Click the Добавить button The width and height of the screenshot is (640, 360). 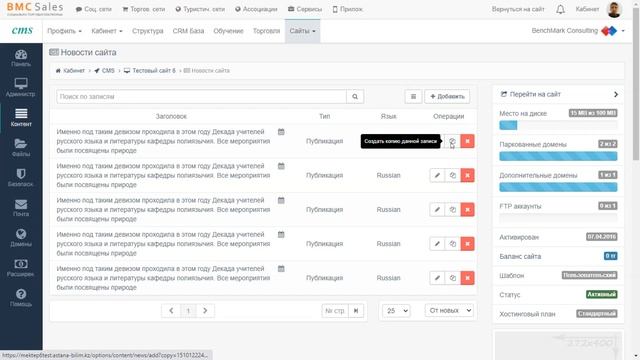pos(447,97)
